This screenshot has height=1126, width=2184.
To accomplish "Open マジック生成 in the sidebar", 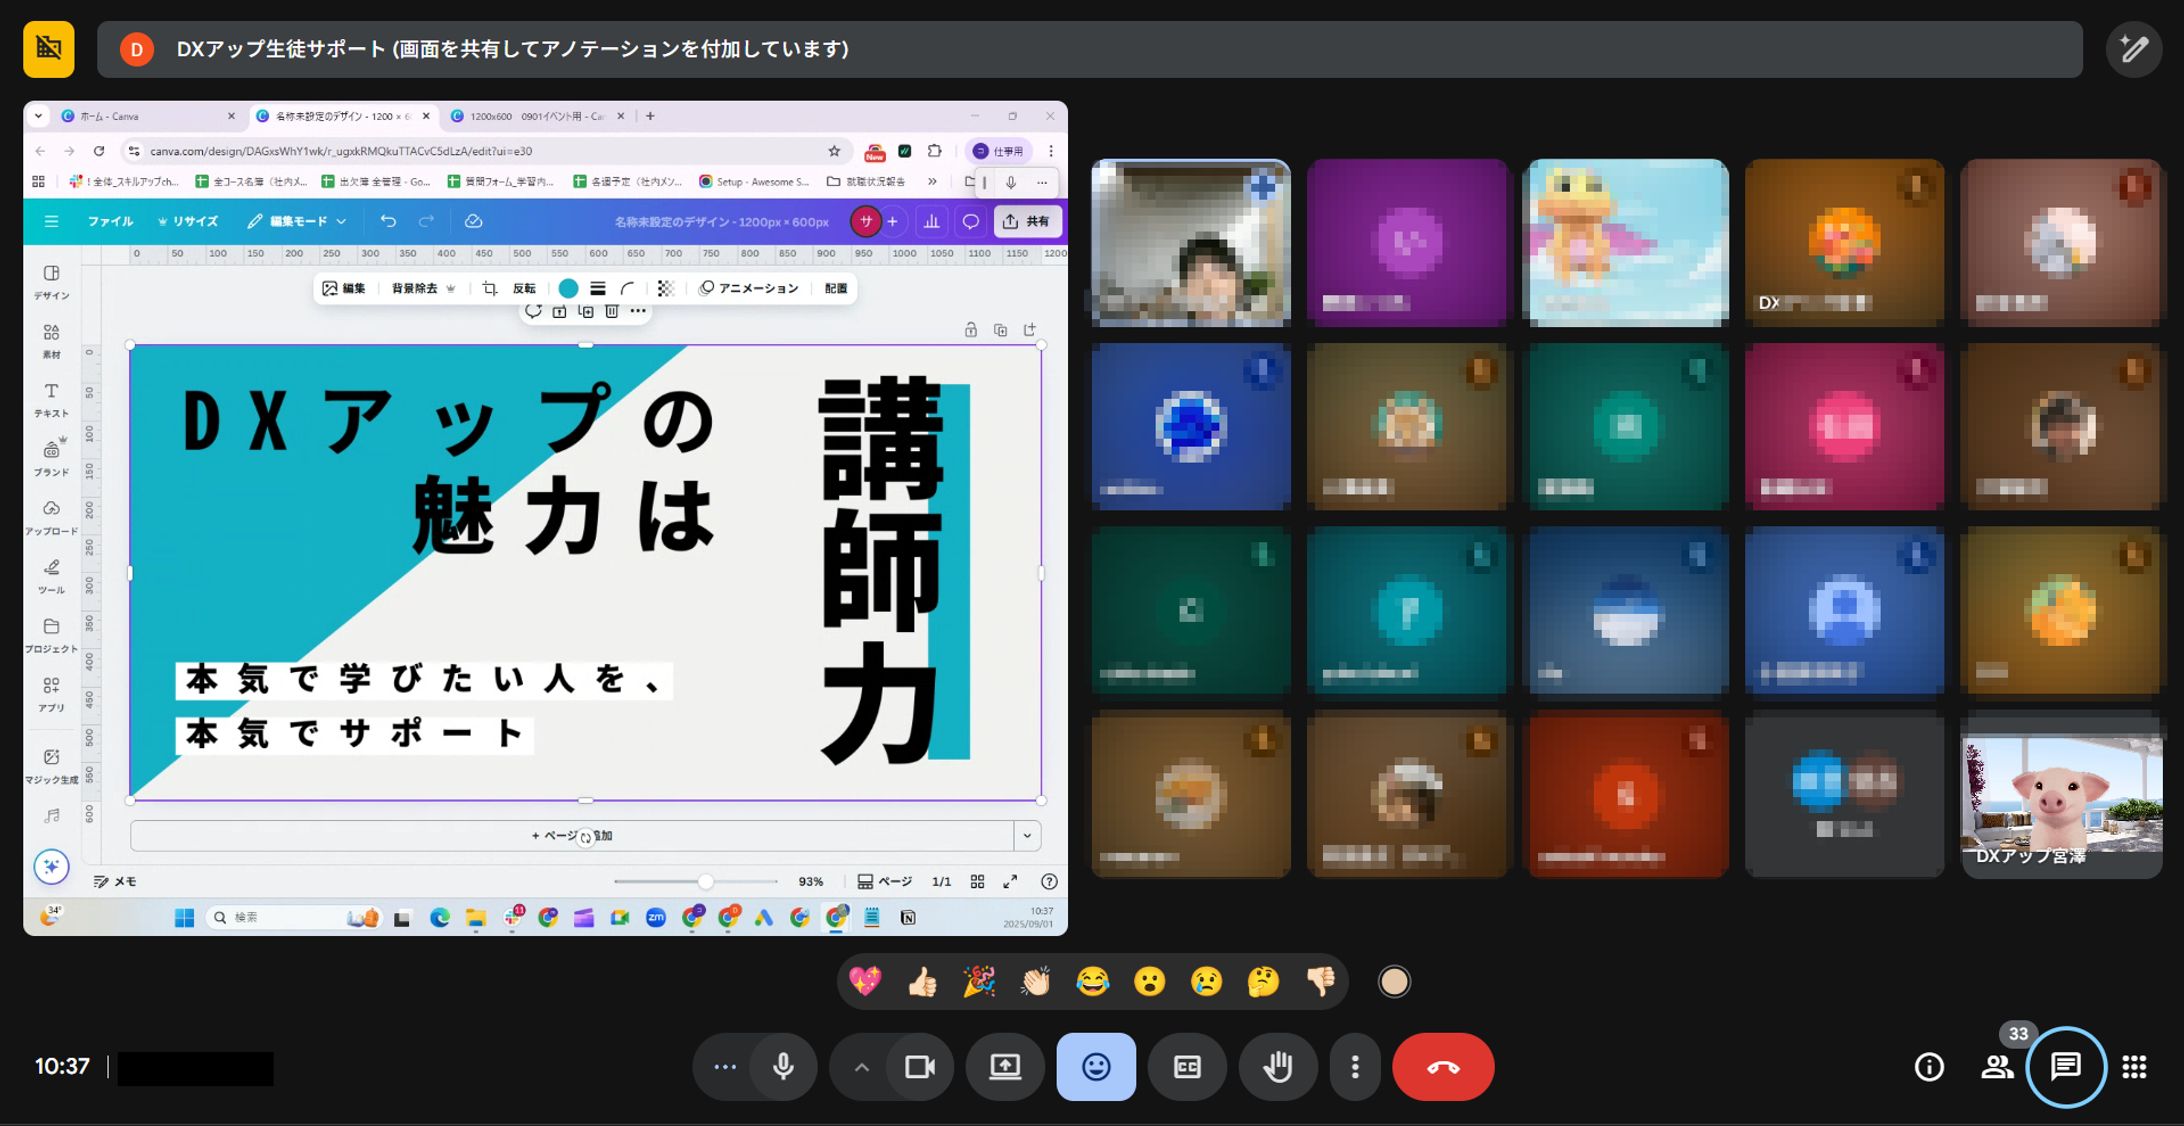I will click(x=51, y=765).
